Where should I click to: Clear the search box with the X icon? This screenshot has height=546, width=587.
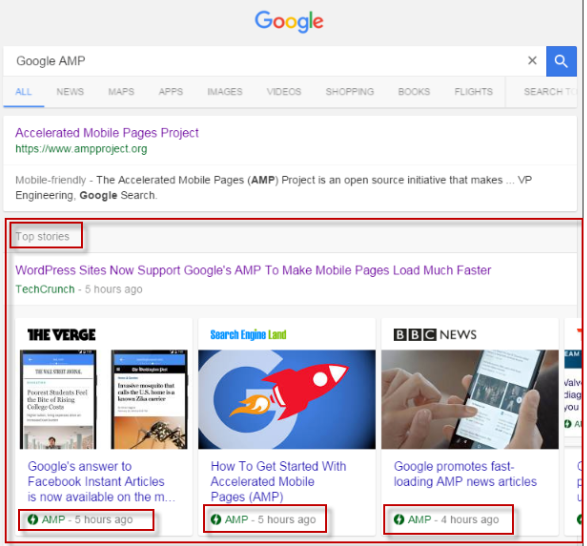532,60
